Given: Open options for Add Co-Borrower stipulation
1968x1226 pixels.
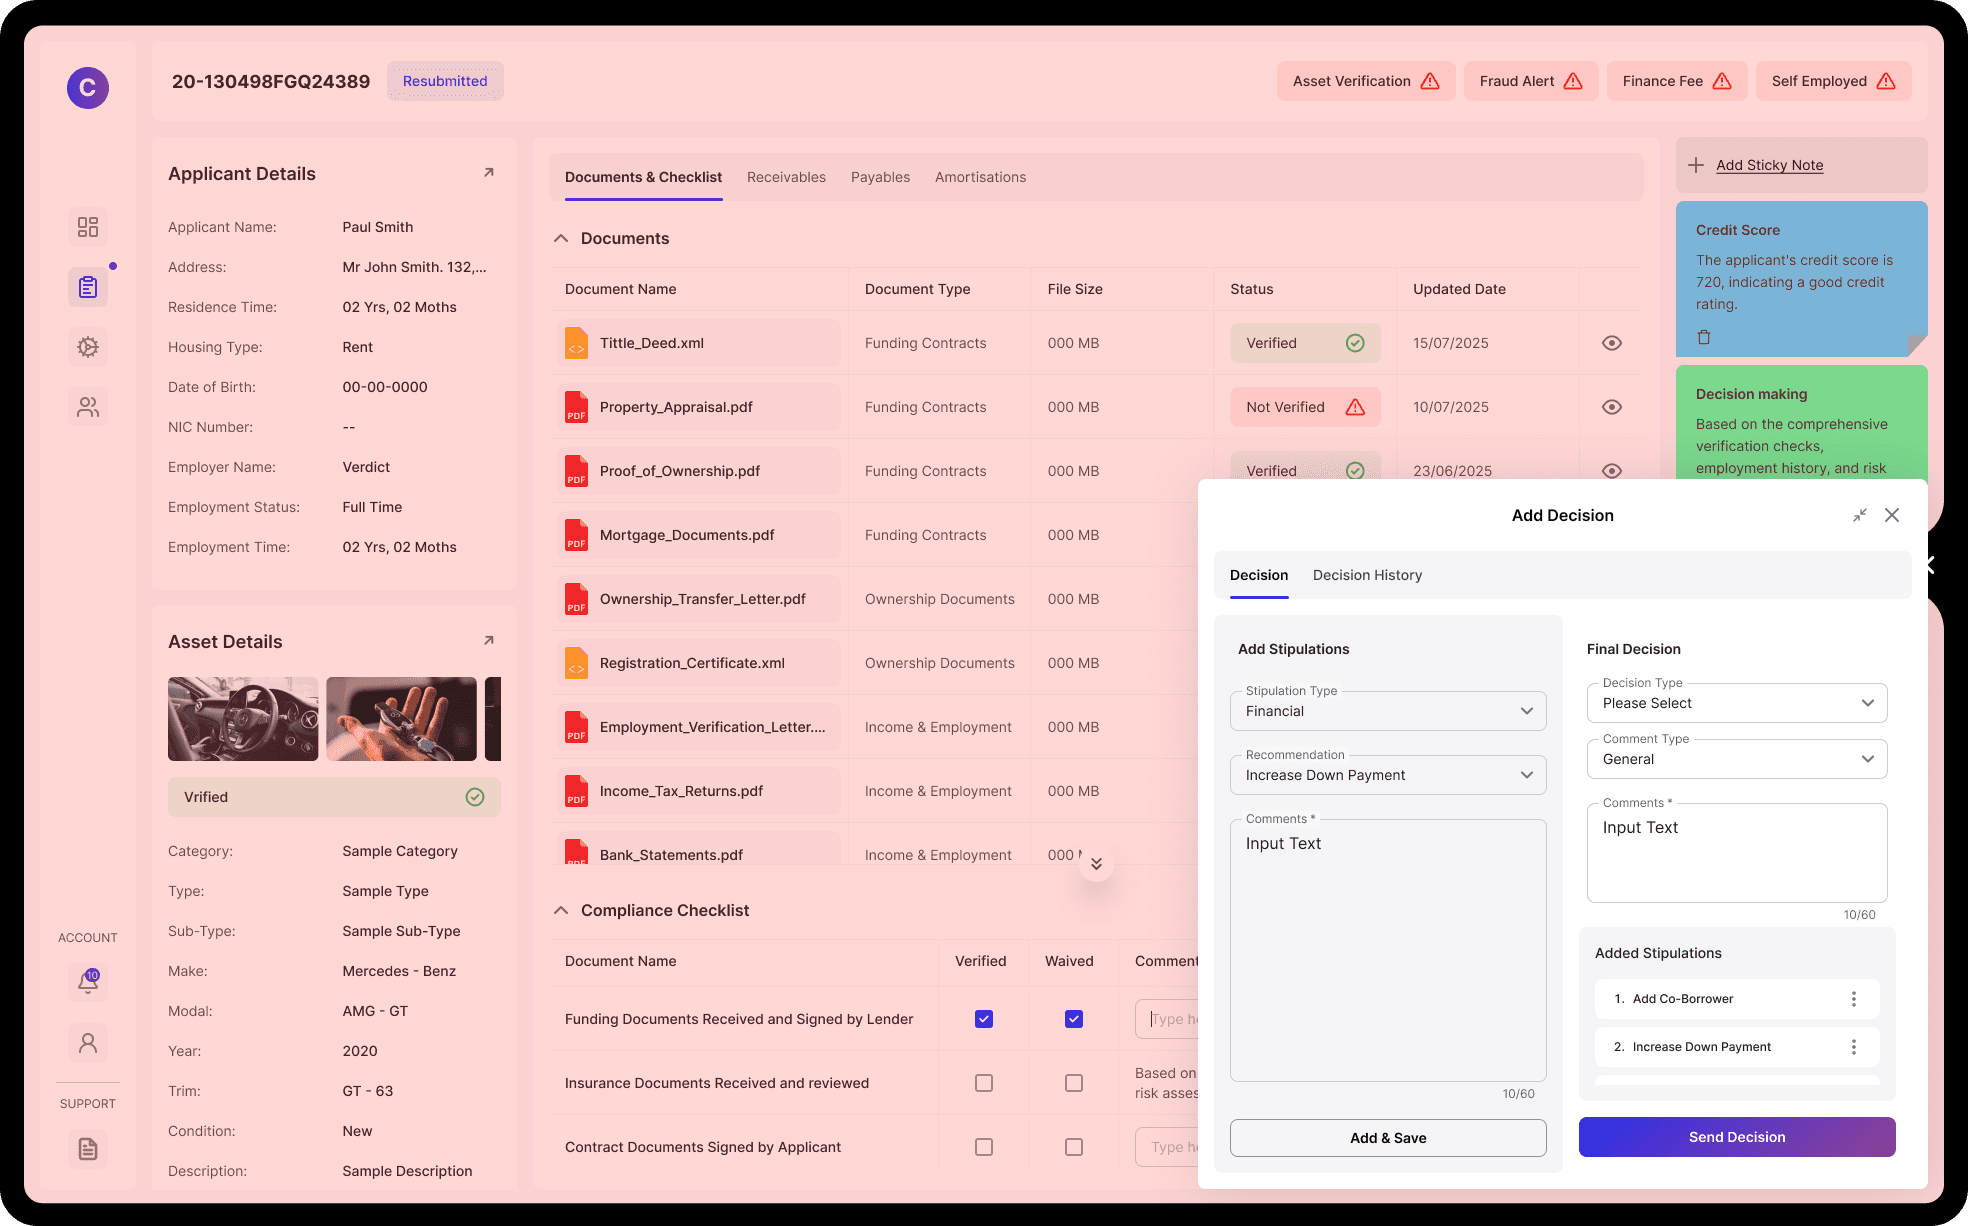Looking at the screenshot, I should pyautogui.click(x=1853, y=999).
